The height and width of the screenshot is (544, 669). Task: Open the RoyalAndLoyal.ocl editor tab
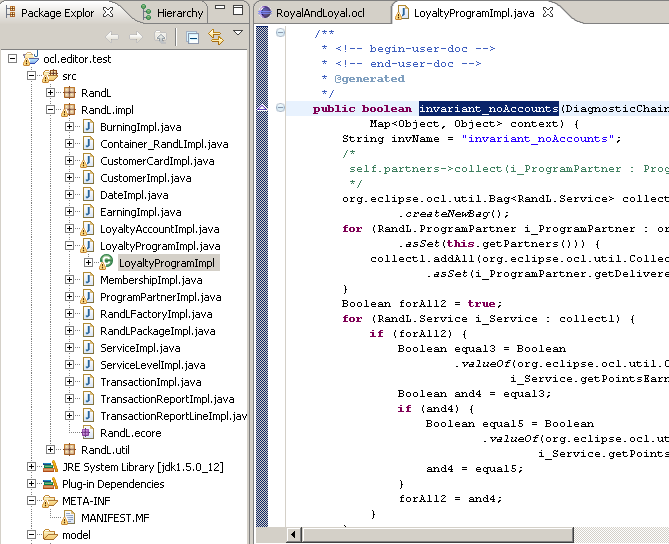(x=320, y=13)
